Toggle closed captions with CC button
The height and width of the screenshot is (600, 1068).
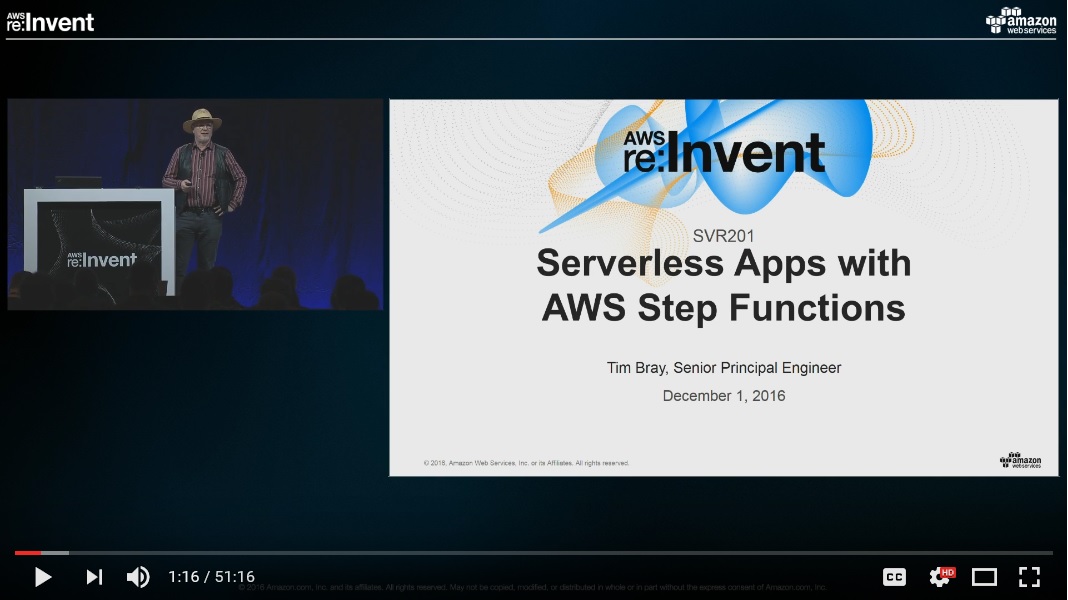coord(894,577)
